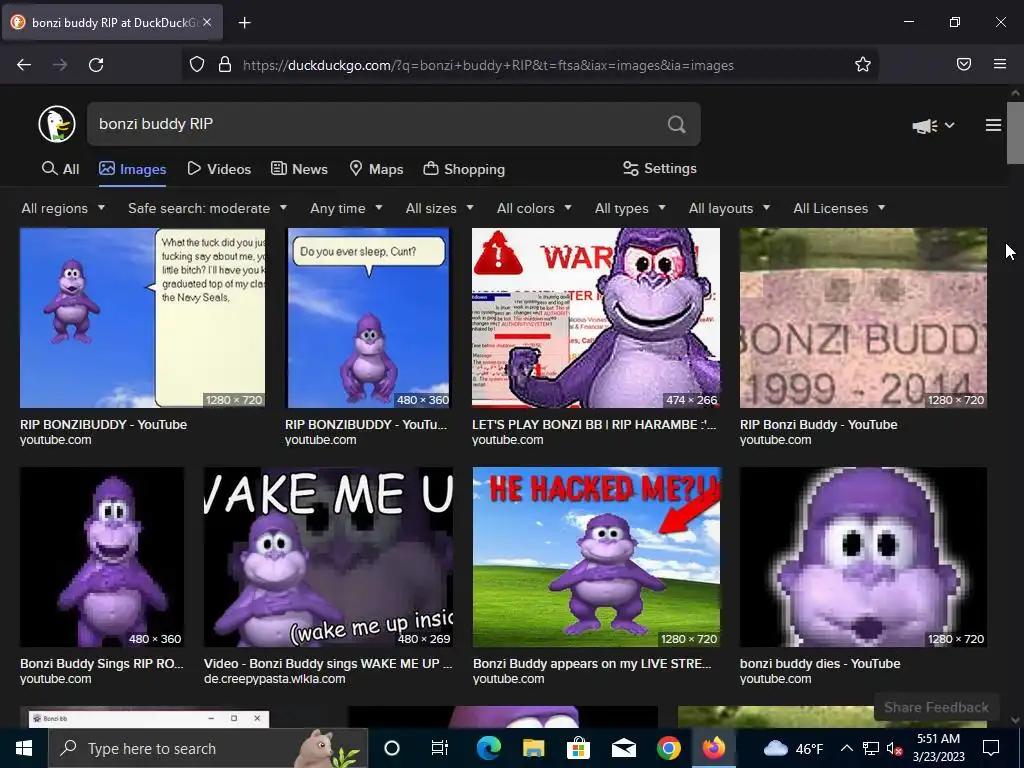Open 'RIP Bonzi Buddy - YouTube' link
The width and height of the screenshot is (1024, 768).
(818, 424)
